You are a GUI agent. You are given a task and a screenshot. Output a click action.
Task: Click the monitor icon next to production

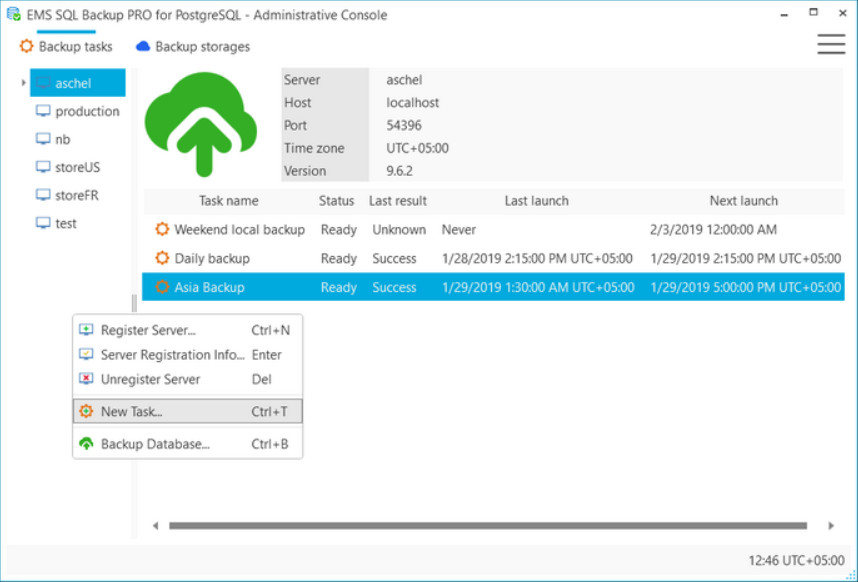tap(43, 111)
